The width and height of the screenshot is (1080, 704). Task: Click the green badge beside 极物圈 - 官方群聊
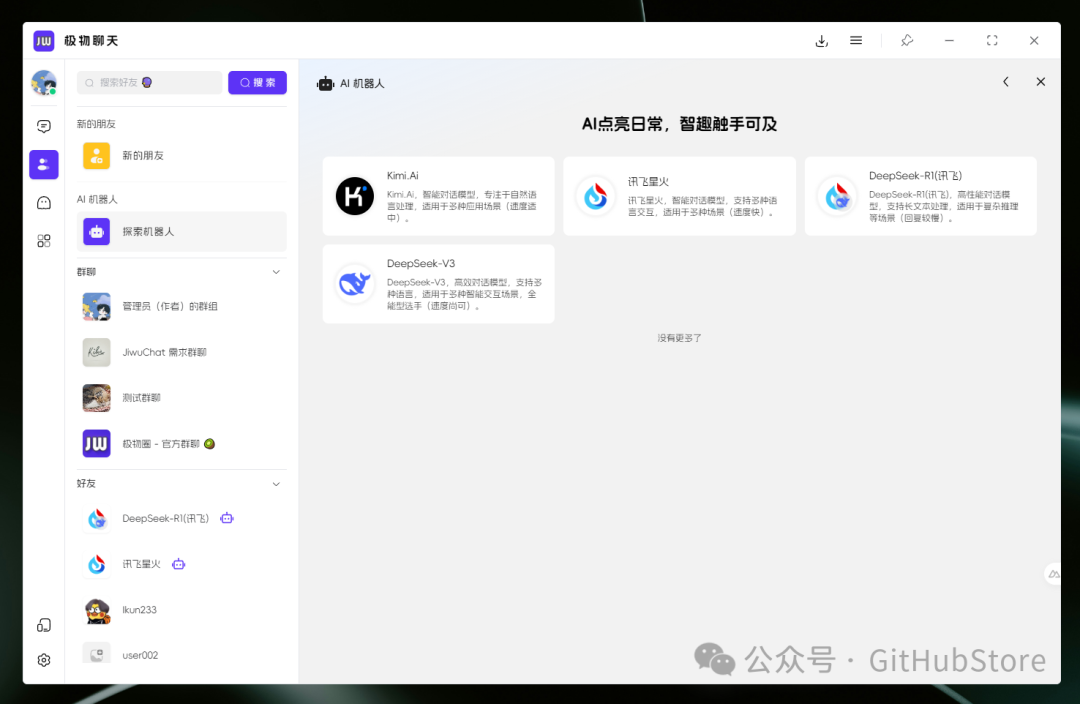point(209,444)
